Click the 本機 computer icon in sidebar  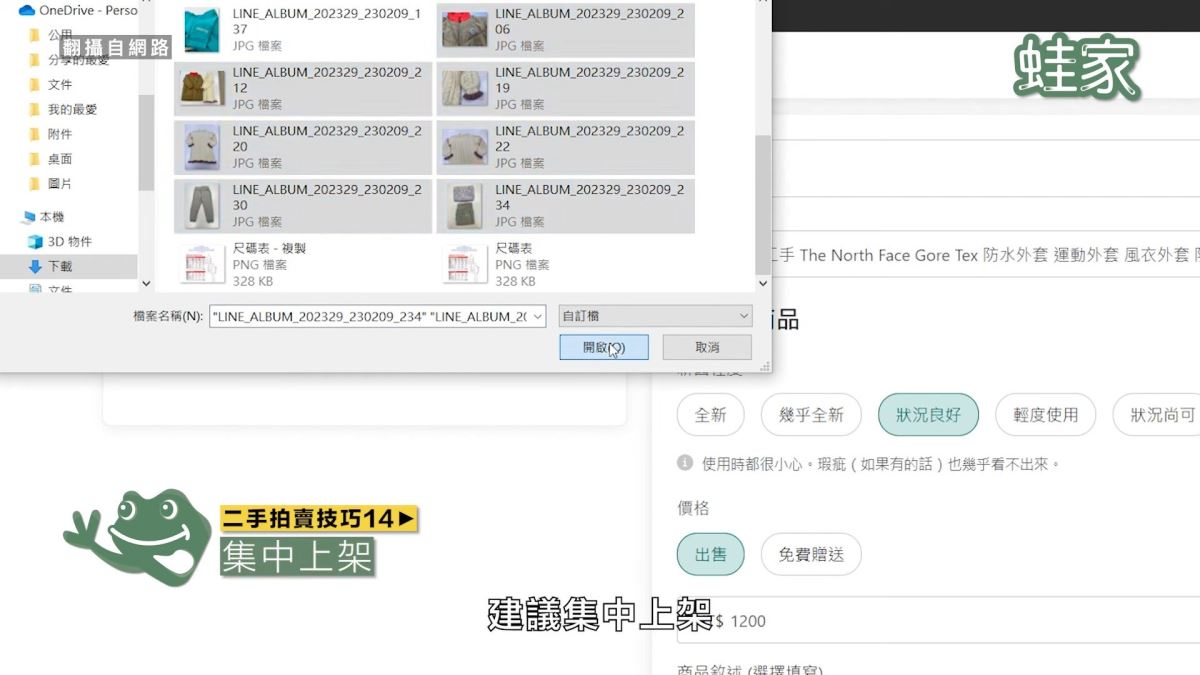[x=28, y=217]
